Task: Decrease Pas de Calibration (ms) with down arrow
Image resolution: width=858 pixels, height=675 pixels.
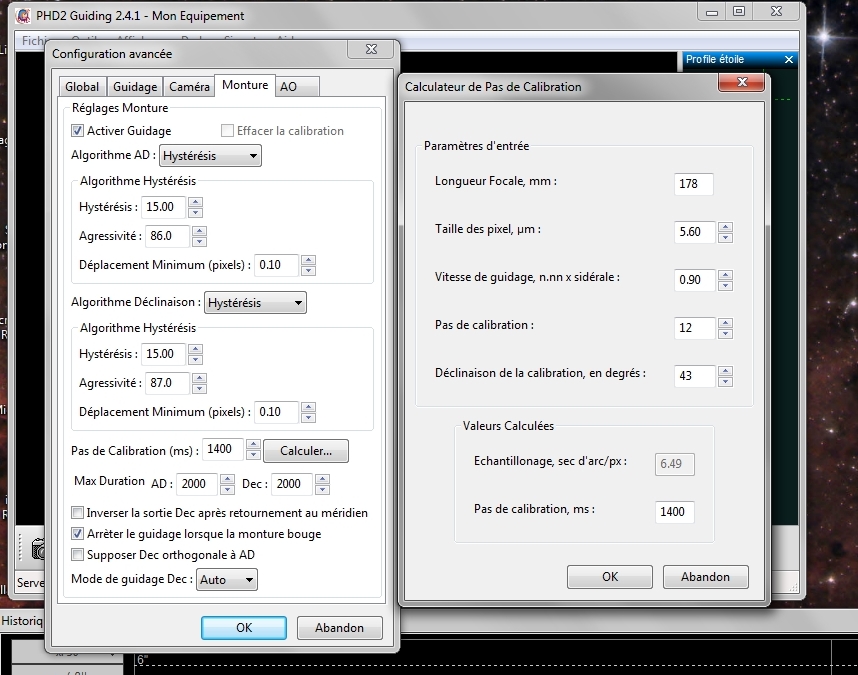Action: [x=253, y=455]
